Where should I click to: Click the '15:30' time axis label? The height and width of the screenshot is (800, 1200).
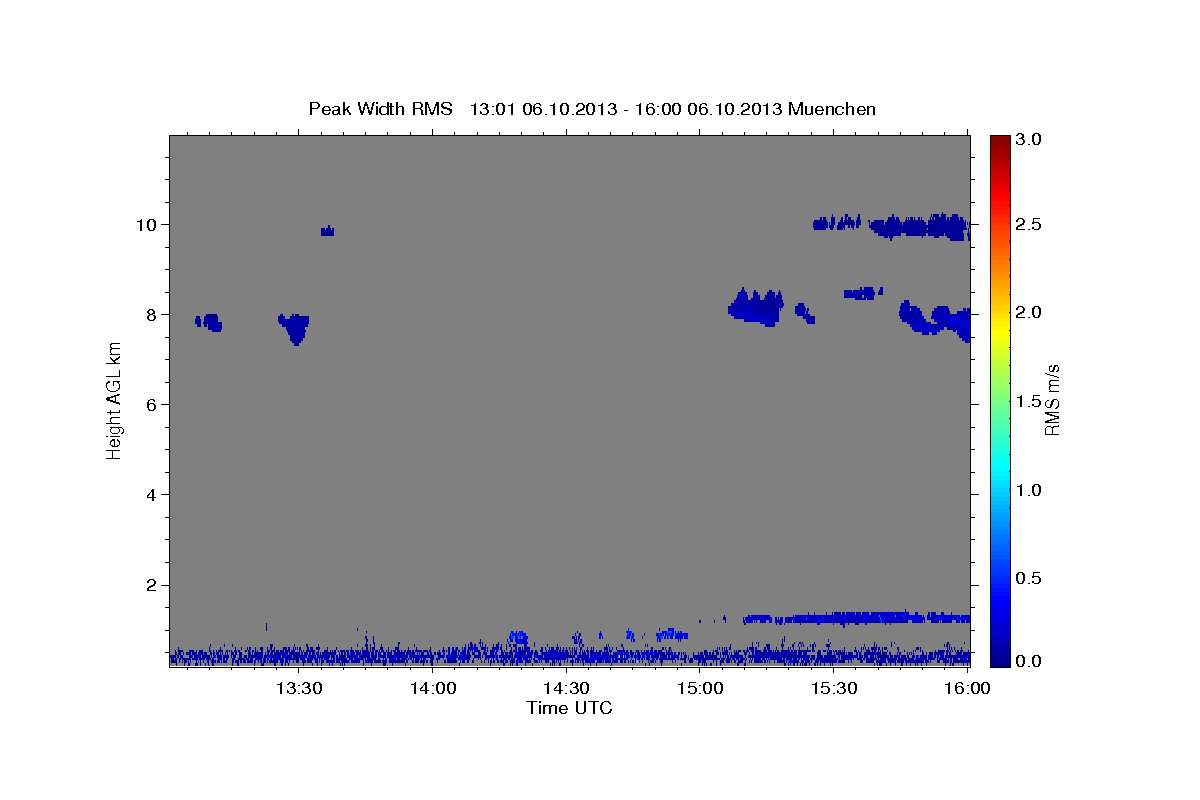834,688
